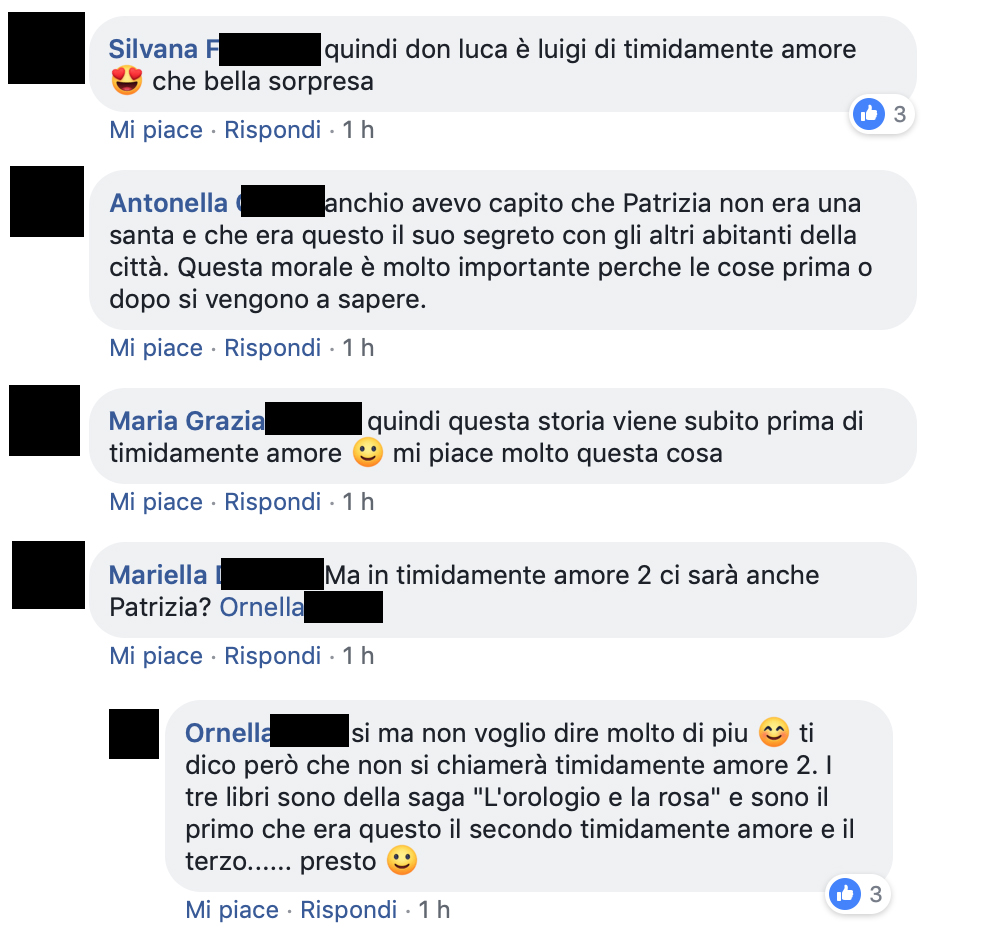
Task: Like Mariella's comment about timidamente amore 2
Action: click(156, 655)
